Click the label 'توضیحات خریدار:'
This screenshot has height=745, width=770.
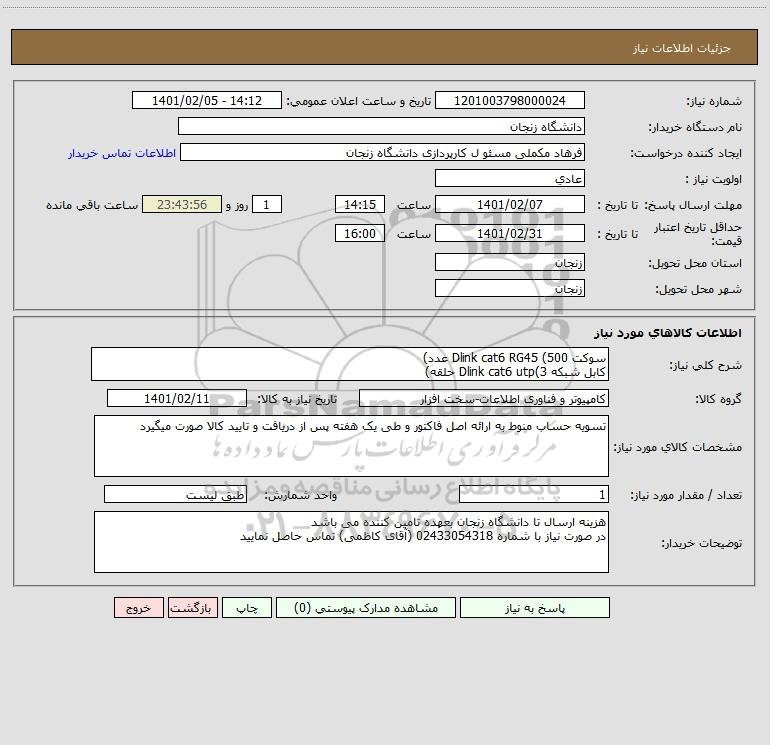(701, 543)
